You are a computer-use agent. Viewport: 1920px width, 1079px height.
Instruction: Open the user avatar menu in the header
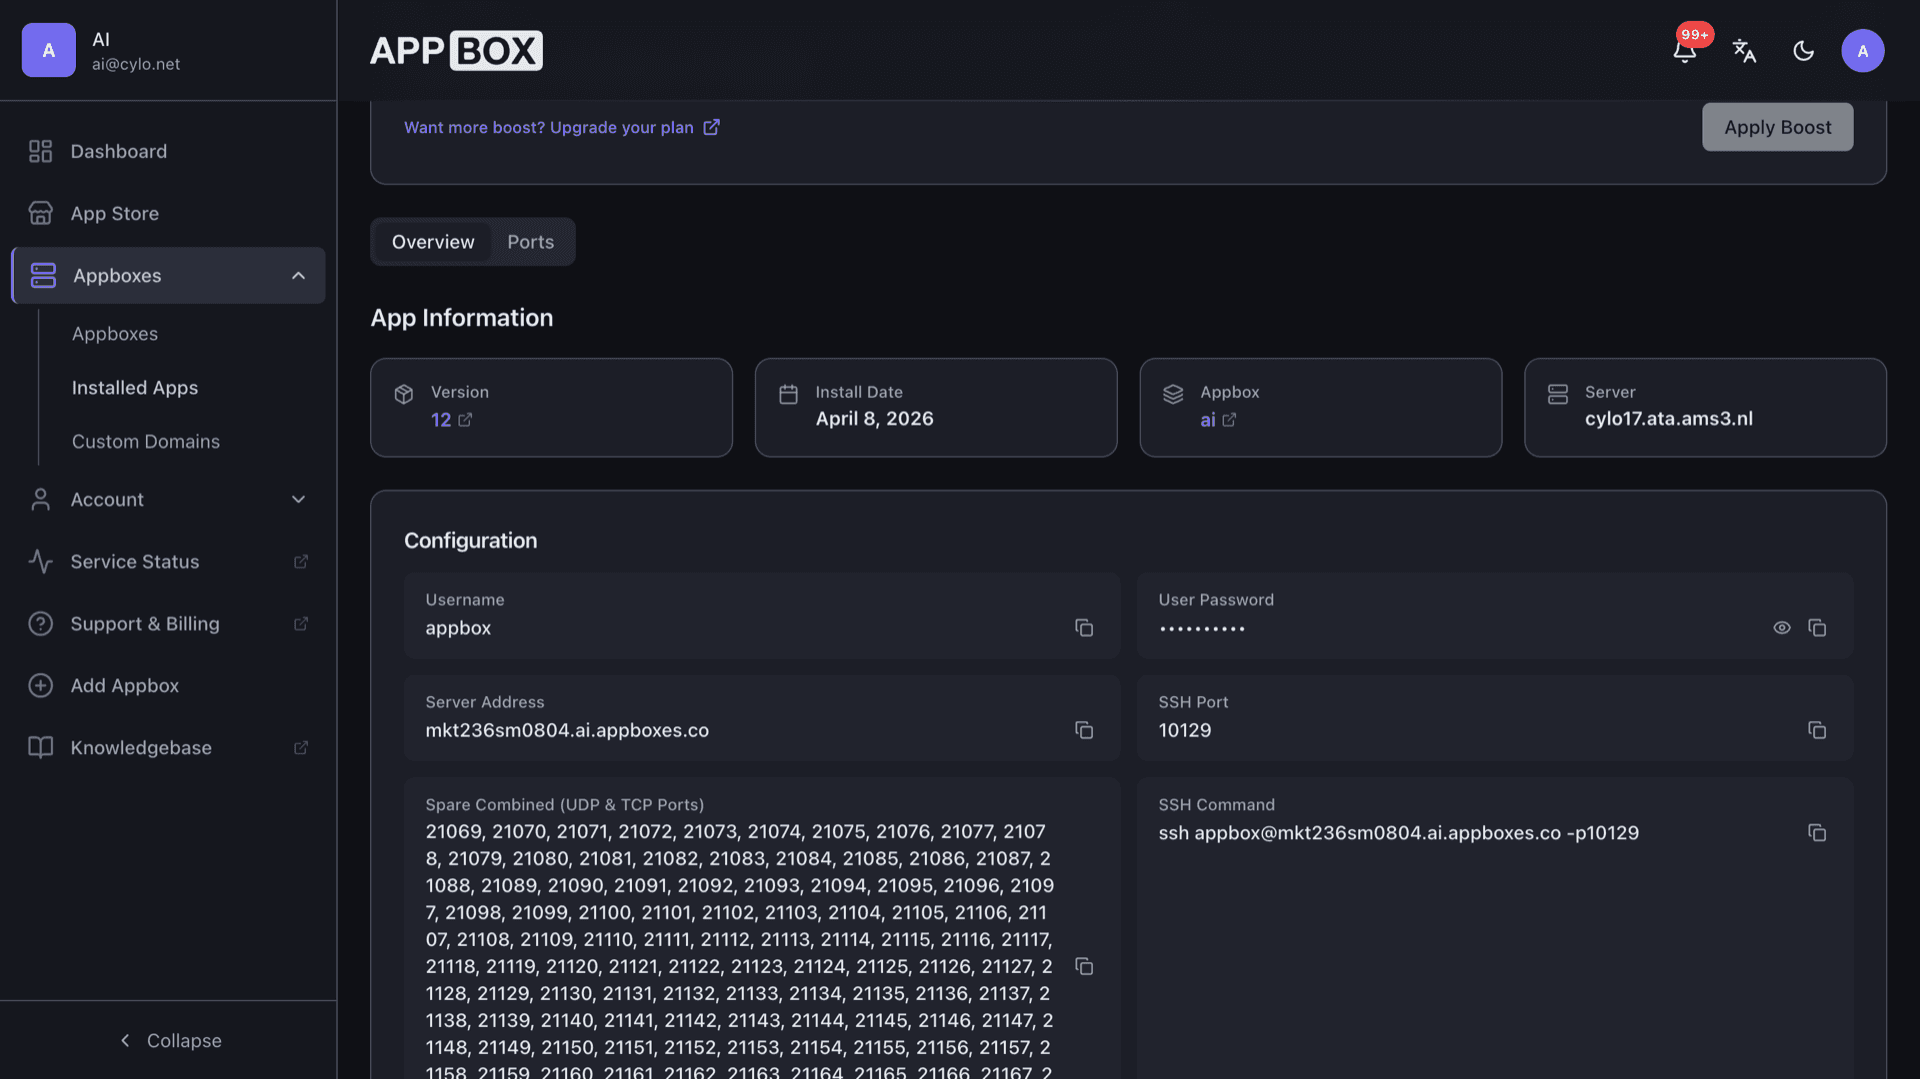(x=1862, y=51)
